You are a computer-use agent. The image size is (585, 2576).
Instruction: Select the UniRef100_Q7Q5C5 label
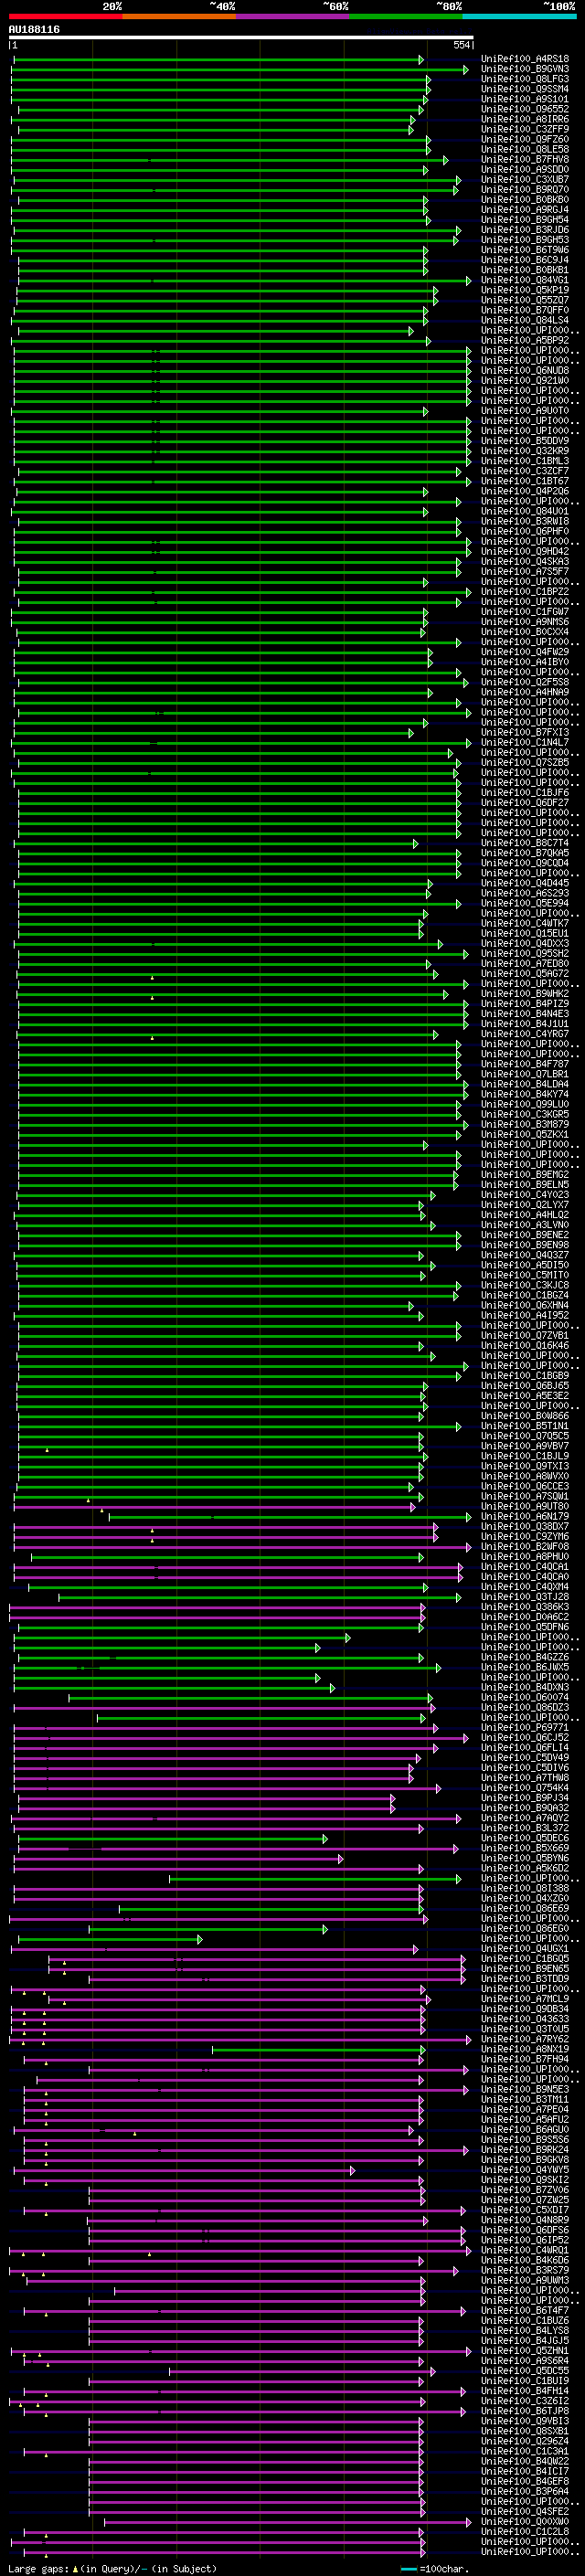click(525, 1436)
